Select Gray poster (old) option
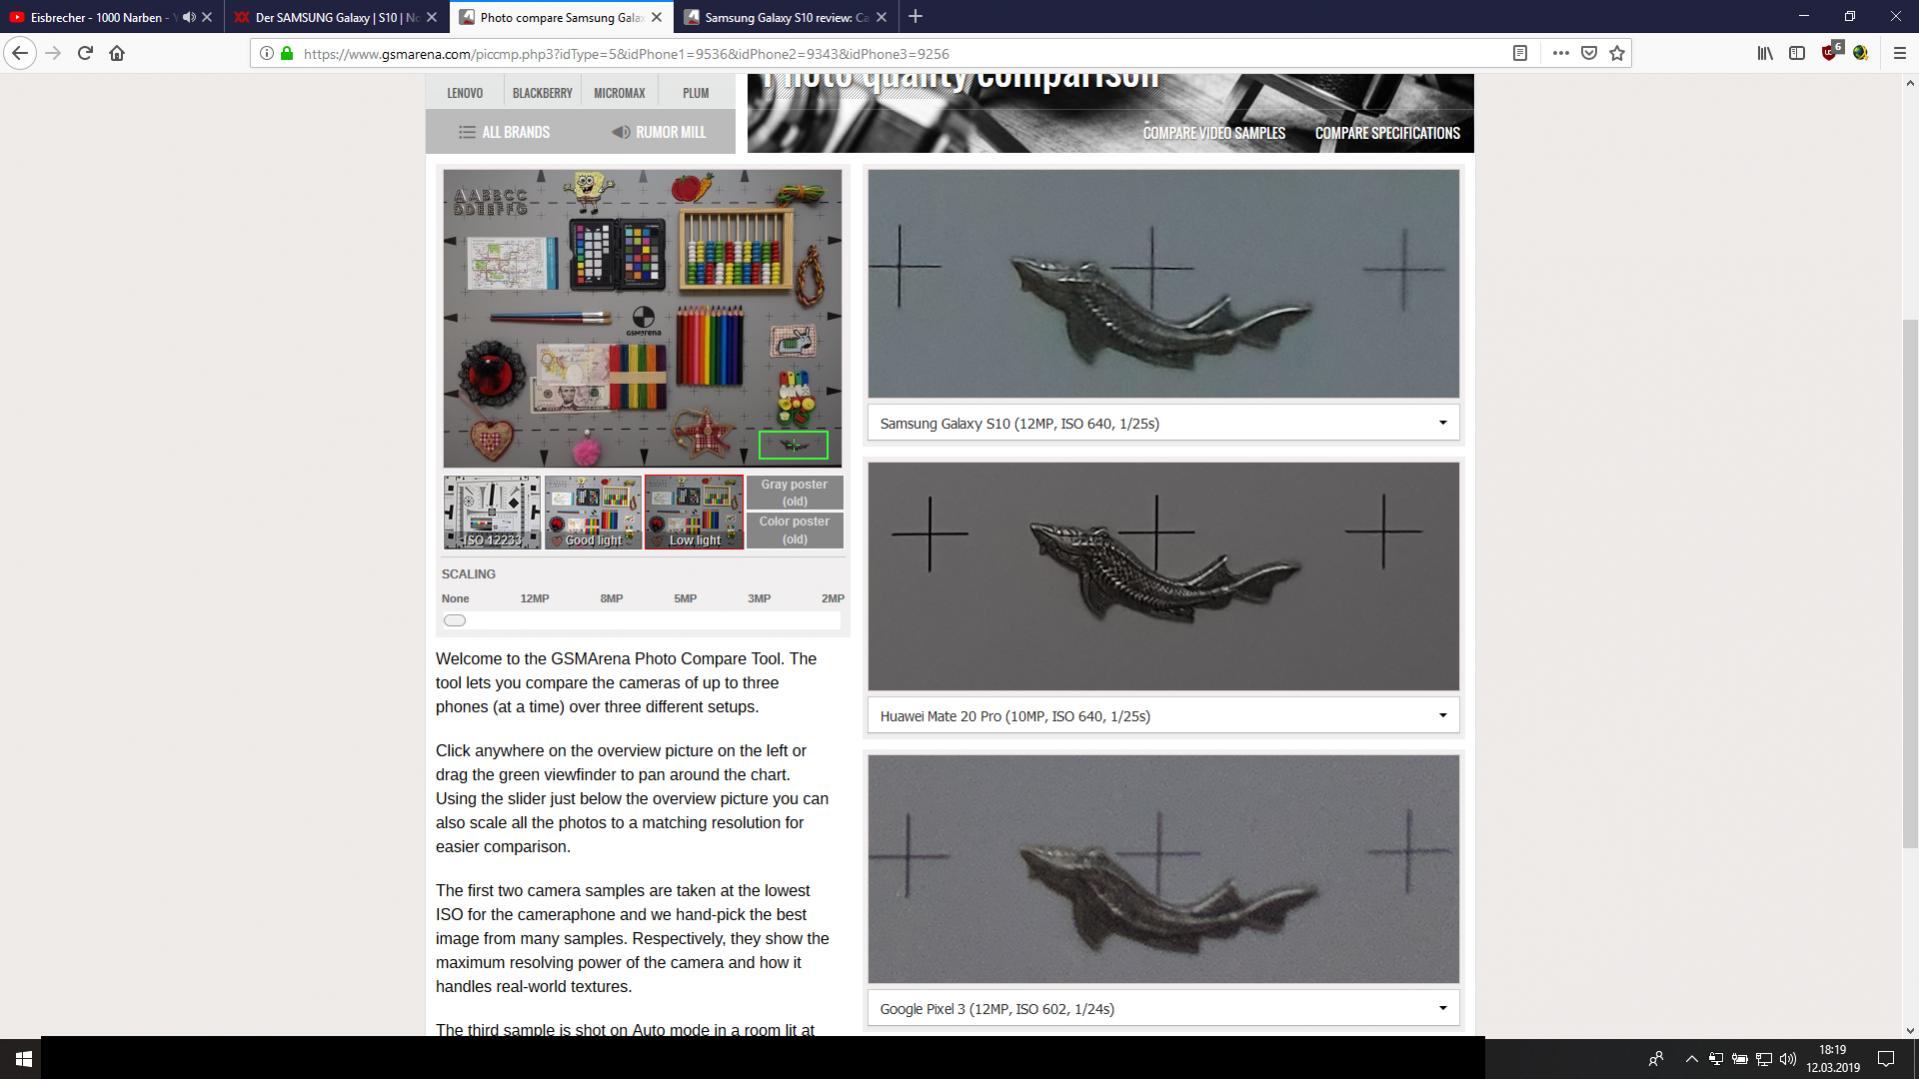This screenshot has height=1079, width=1919. point(794,492)
